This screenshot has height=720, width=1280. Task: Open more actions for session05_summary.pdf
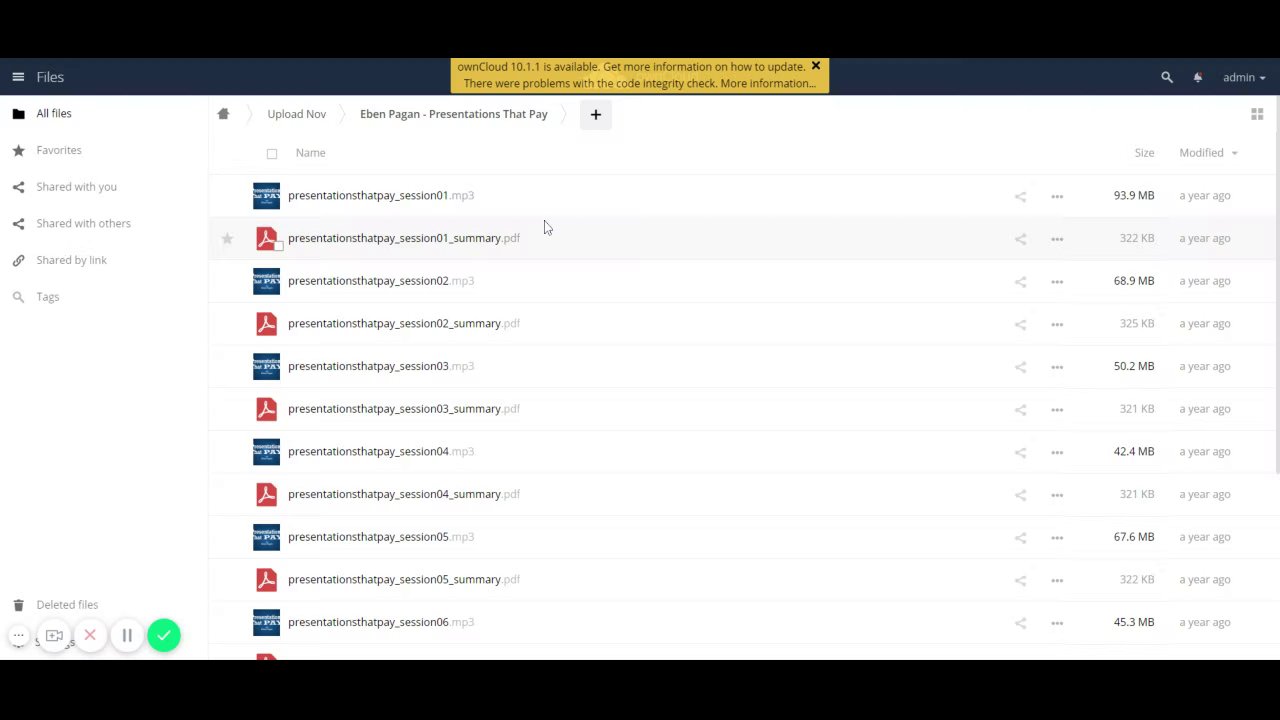(x=1057, y=580)
